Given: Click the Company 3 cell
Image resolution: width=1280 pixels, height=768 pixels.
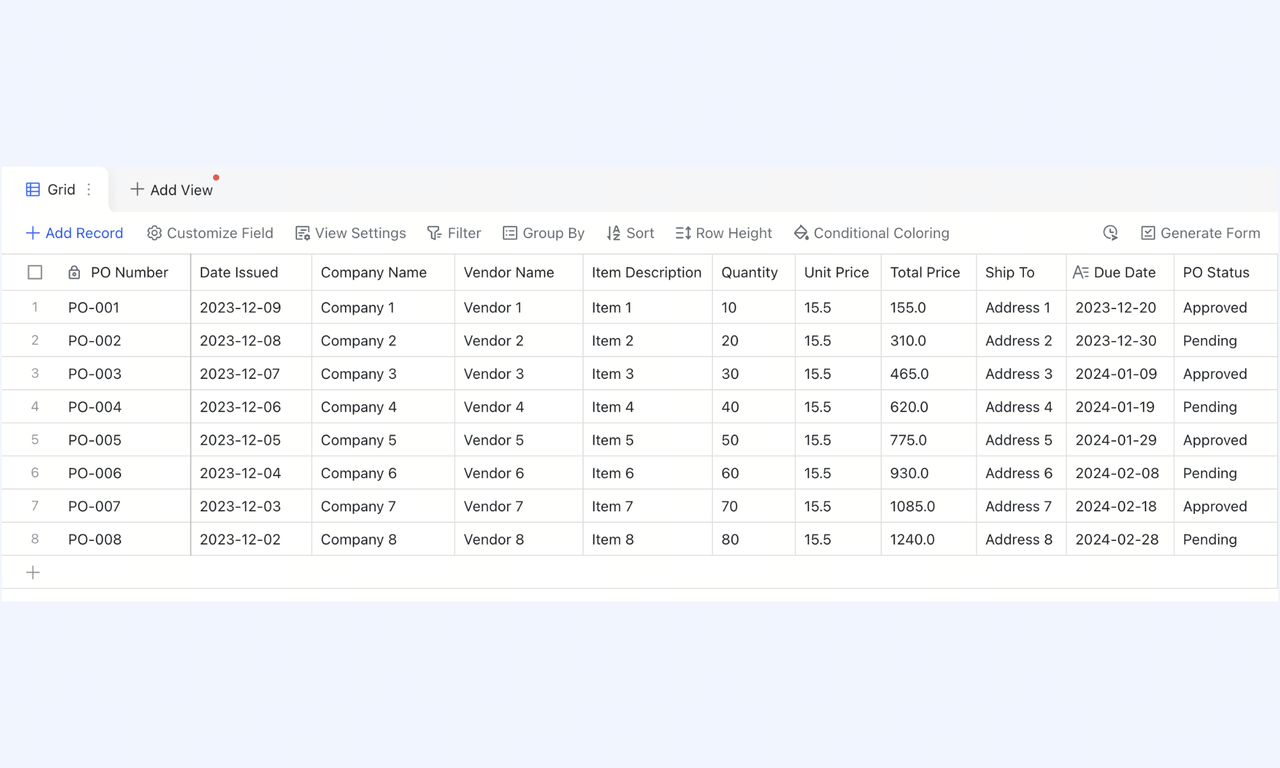Looking at the screenshot, I should pos(383,374).
